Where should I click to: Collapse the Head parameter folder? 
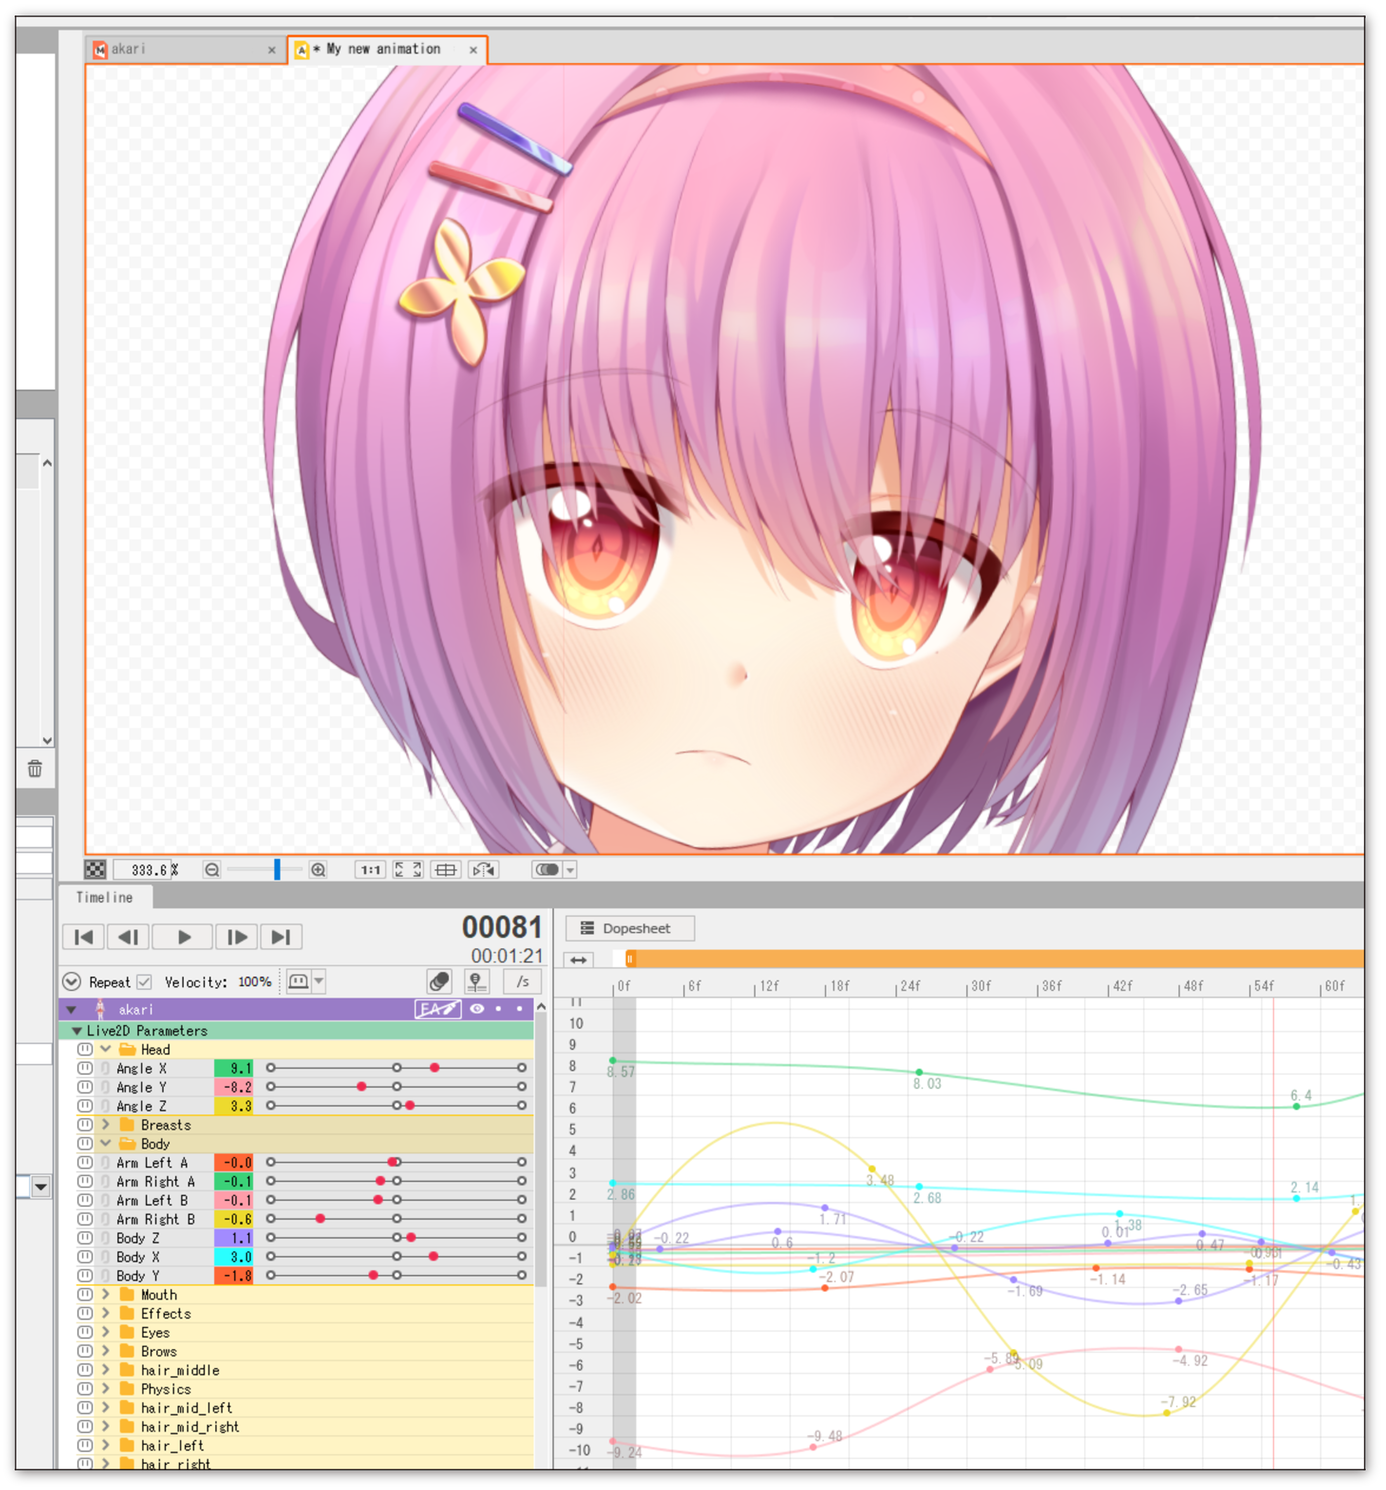click(x=105, y=1049)
